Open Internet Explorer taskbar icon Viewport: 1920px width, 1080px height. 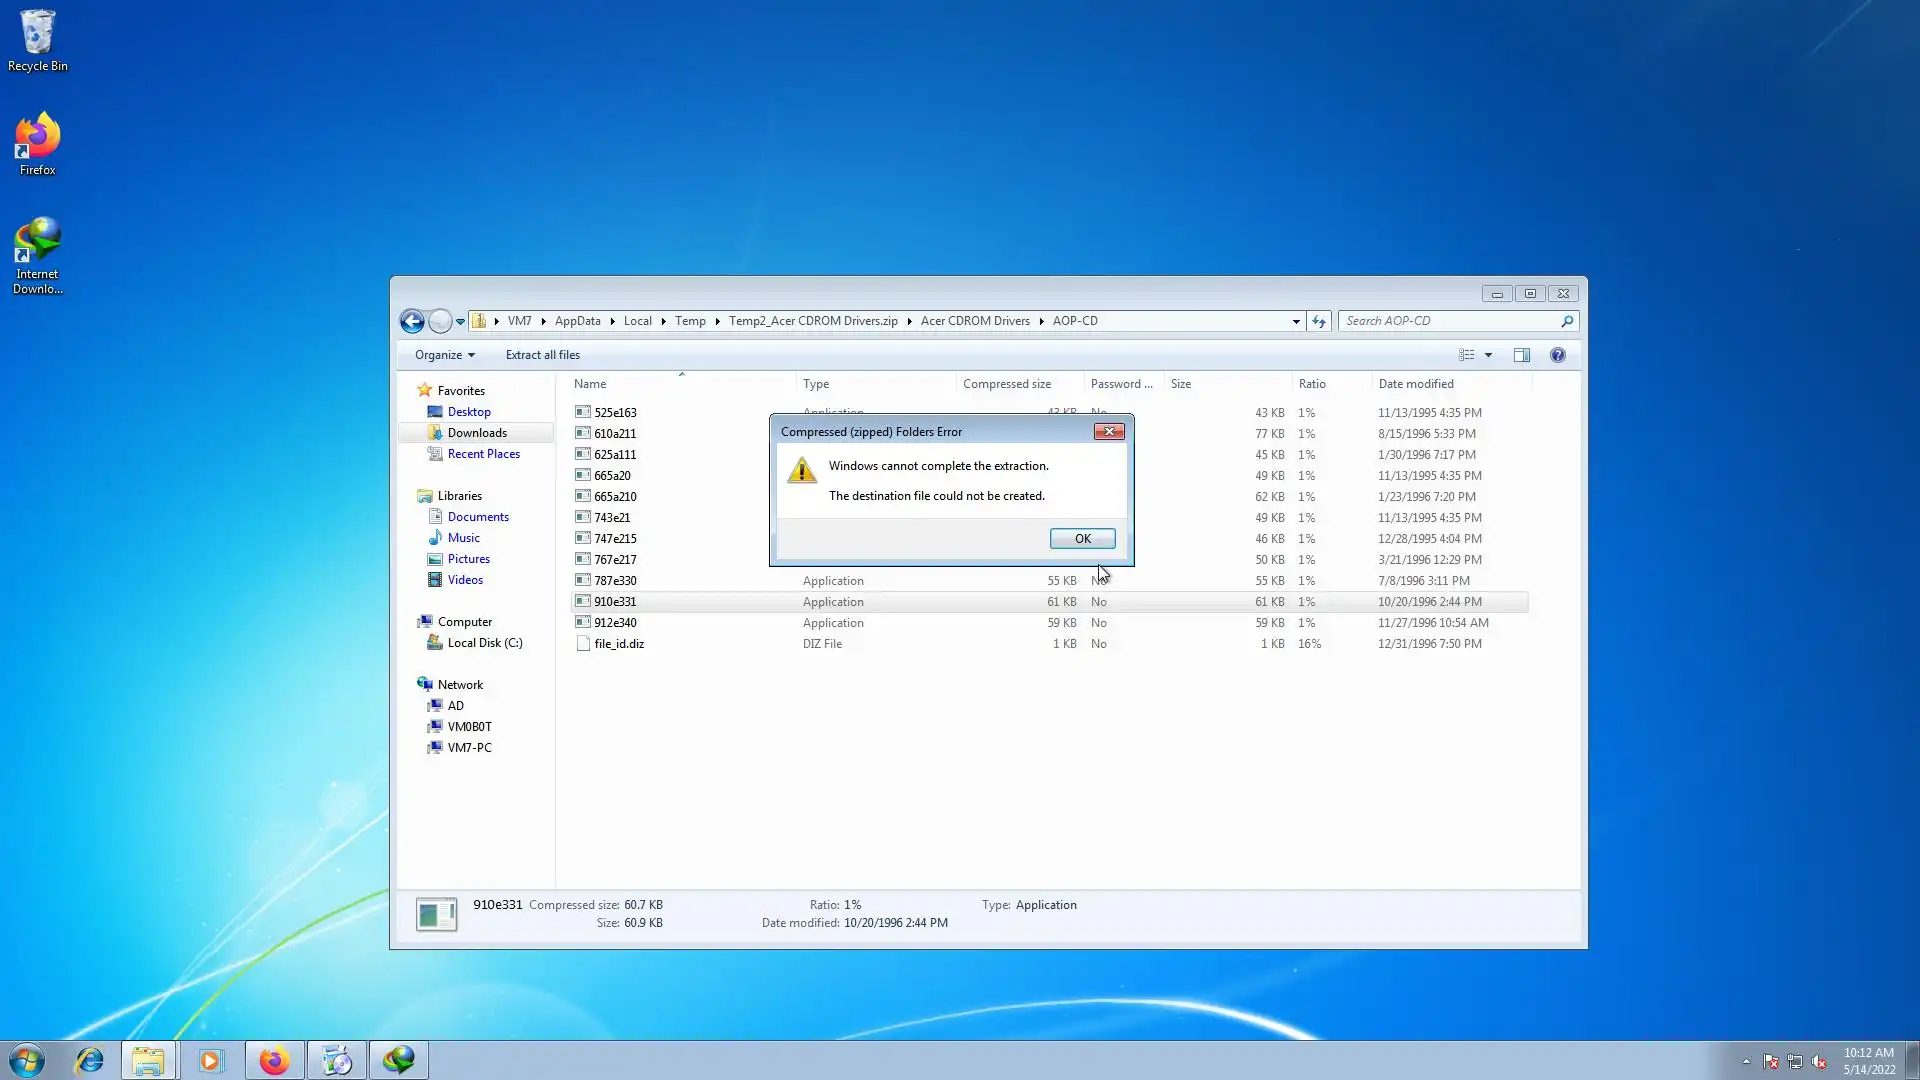pos(89,1060)
